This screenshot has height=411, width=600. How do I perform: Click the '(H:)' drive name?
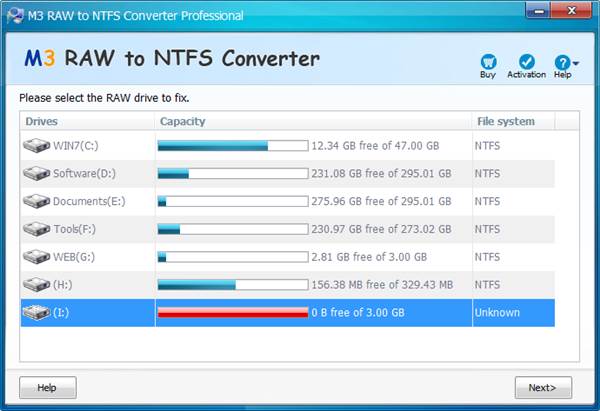point(62,284)
